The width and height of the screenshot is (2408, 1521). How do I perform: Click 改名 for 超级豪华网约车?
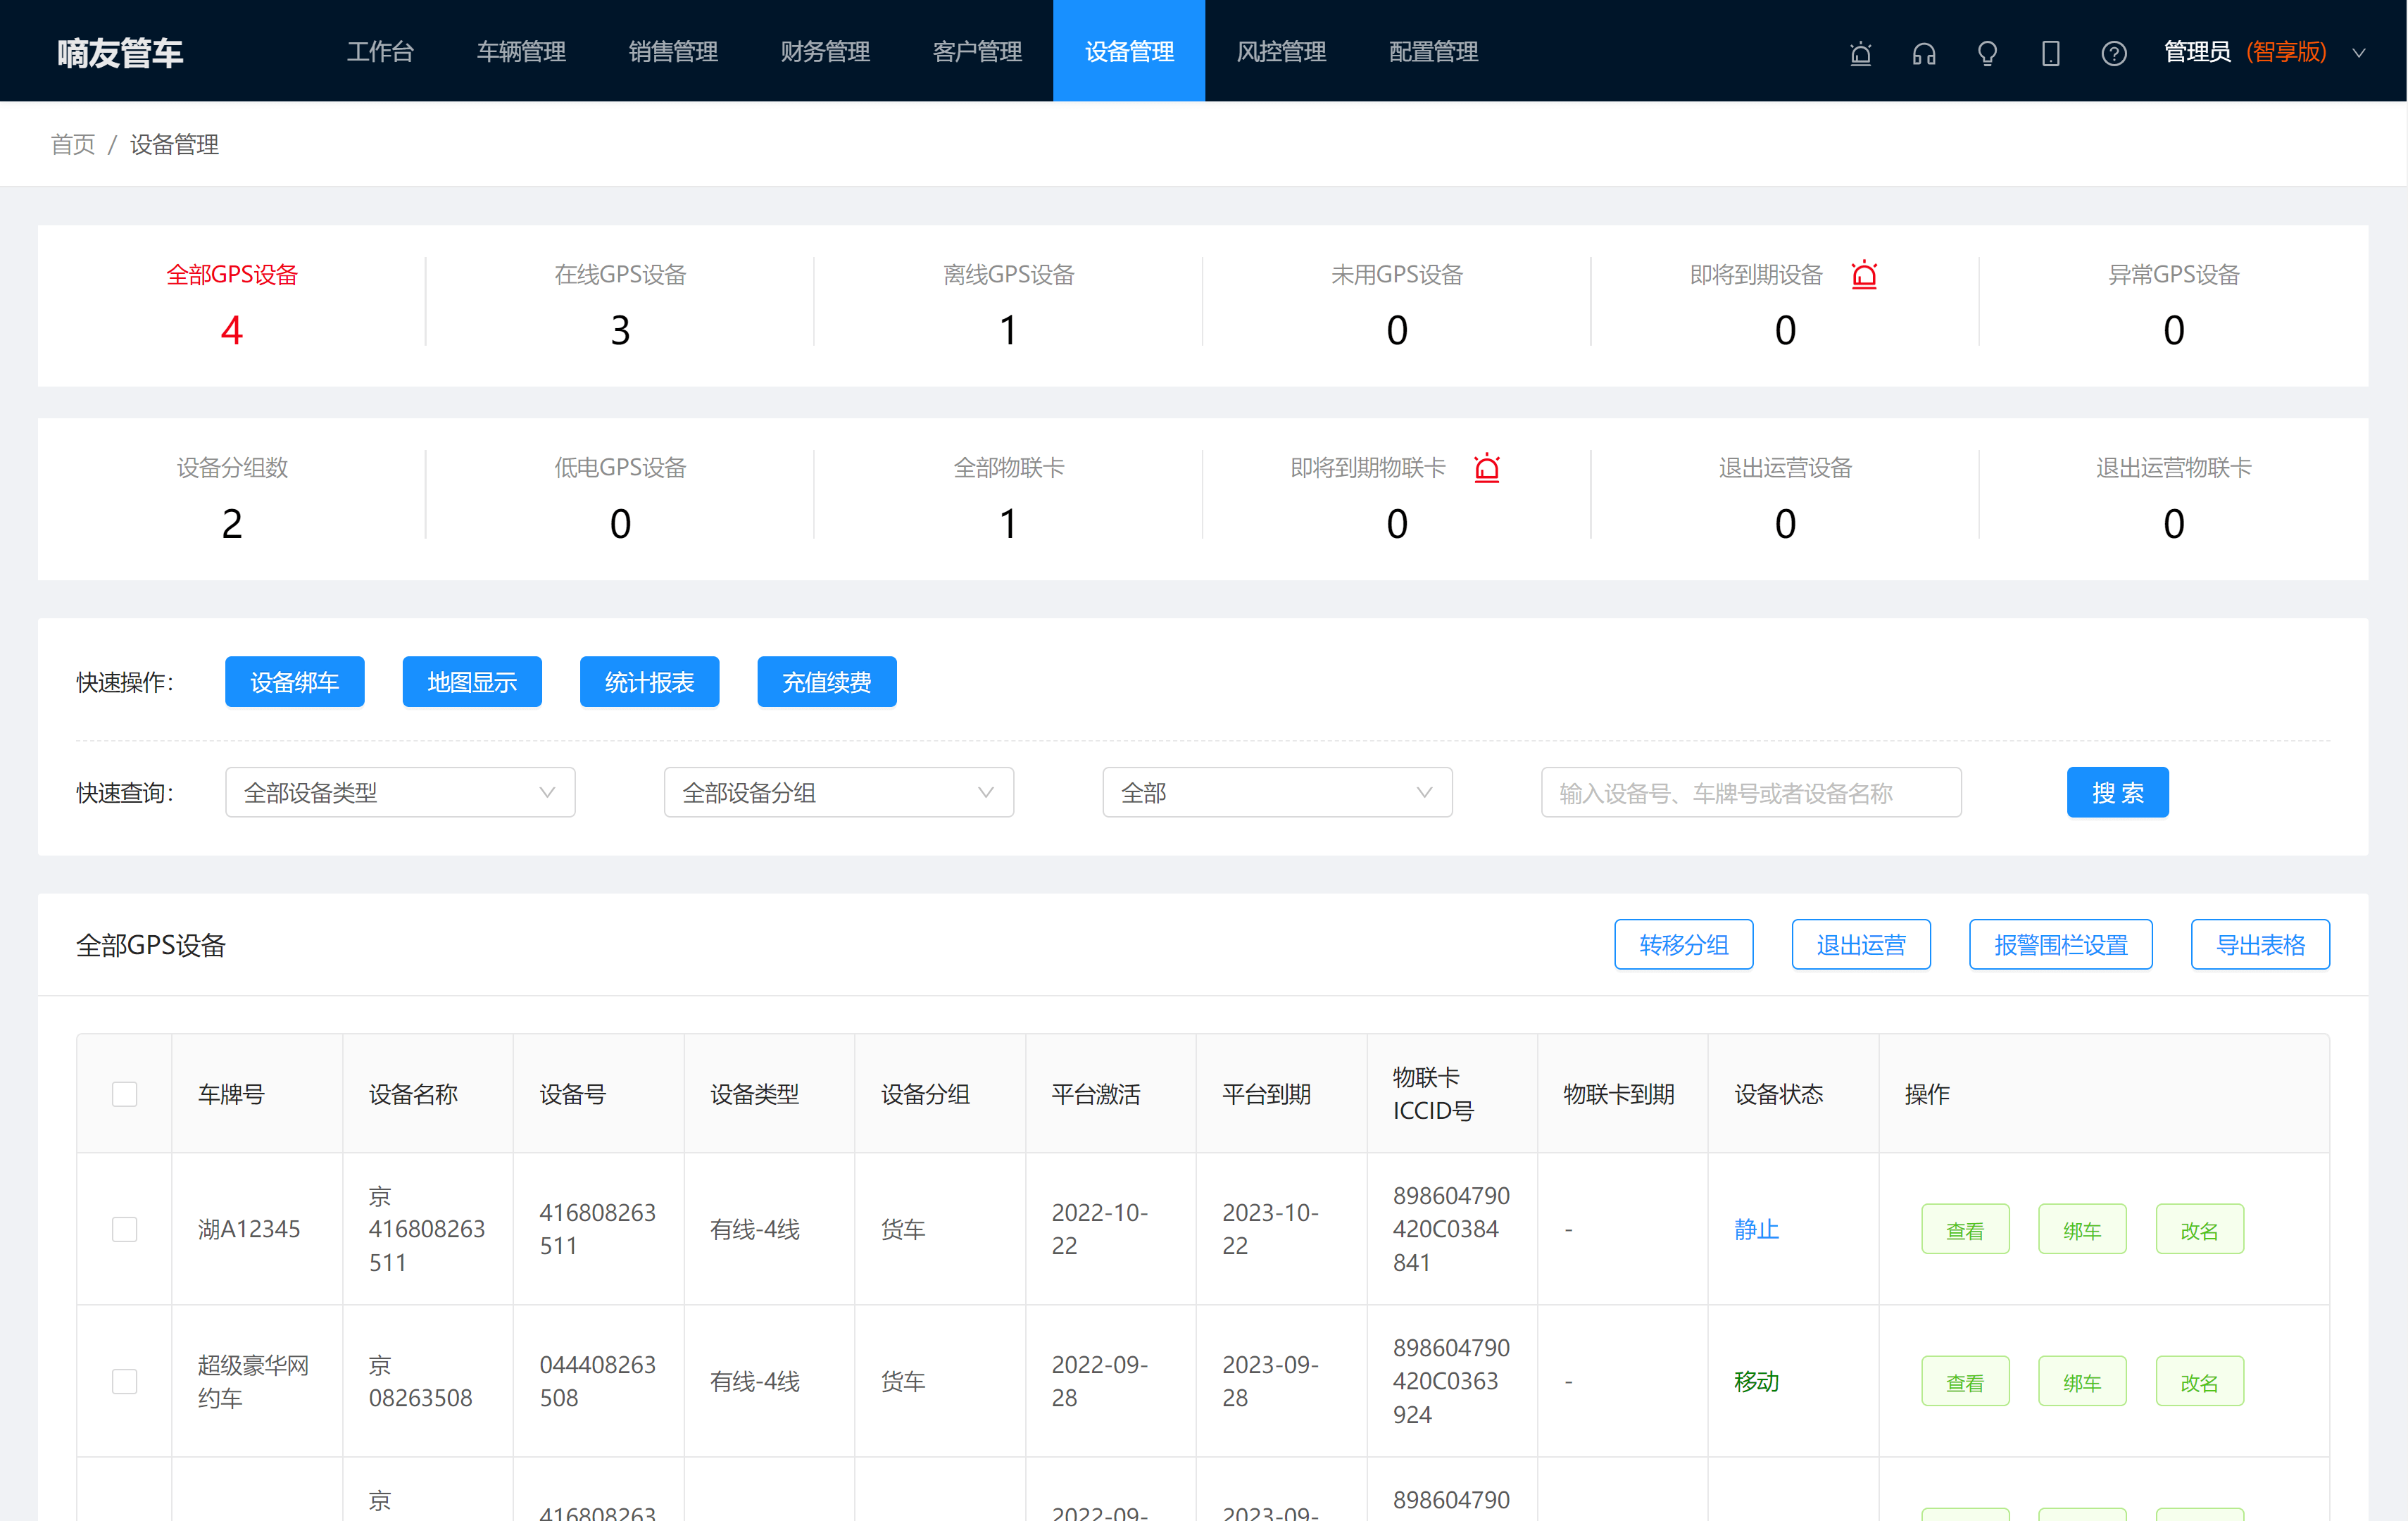(x=2199, y=1382)
